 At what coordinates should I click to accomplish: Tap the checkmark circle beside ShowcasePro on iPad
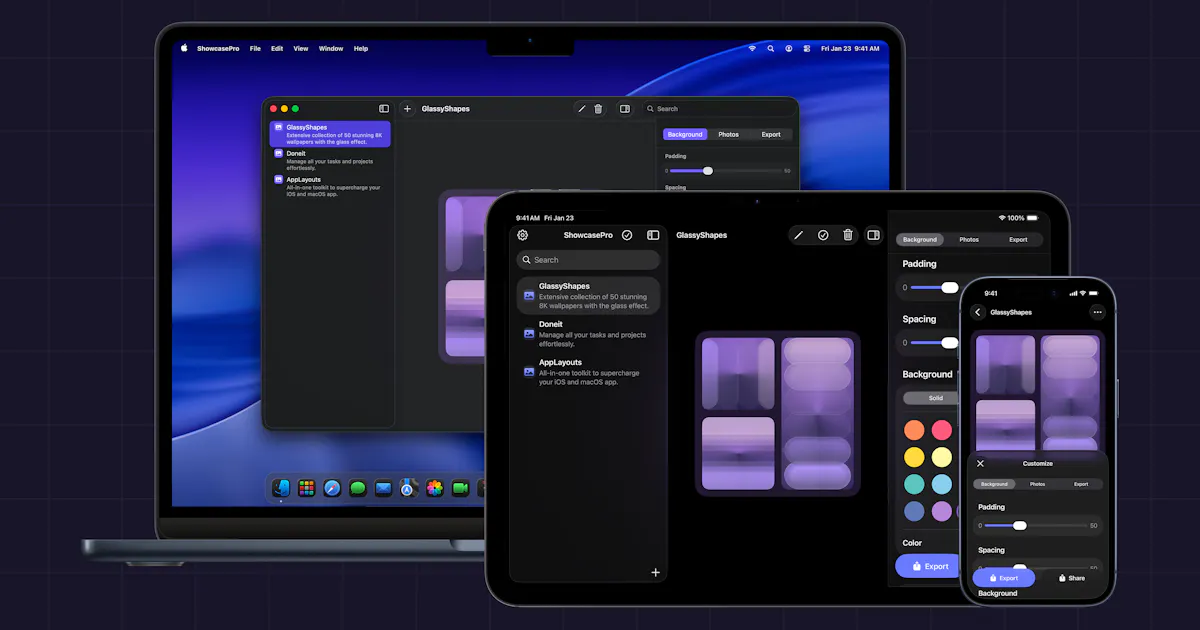627,235
